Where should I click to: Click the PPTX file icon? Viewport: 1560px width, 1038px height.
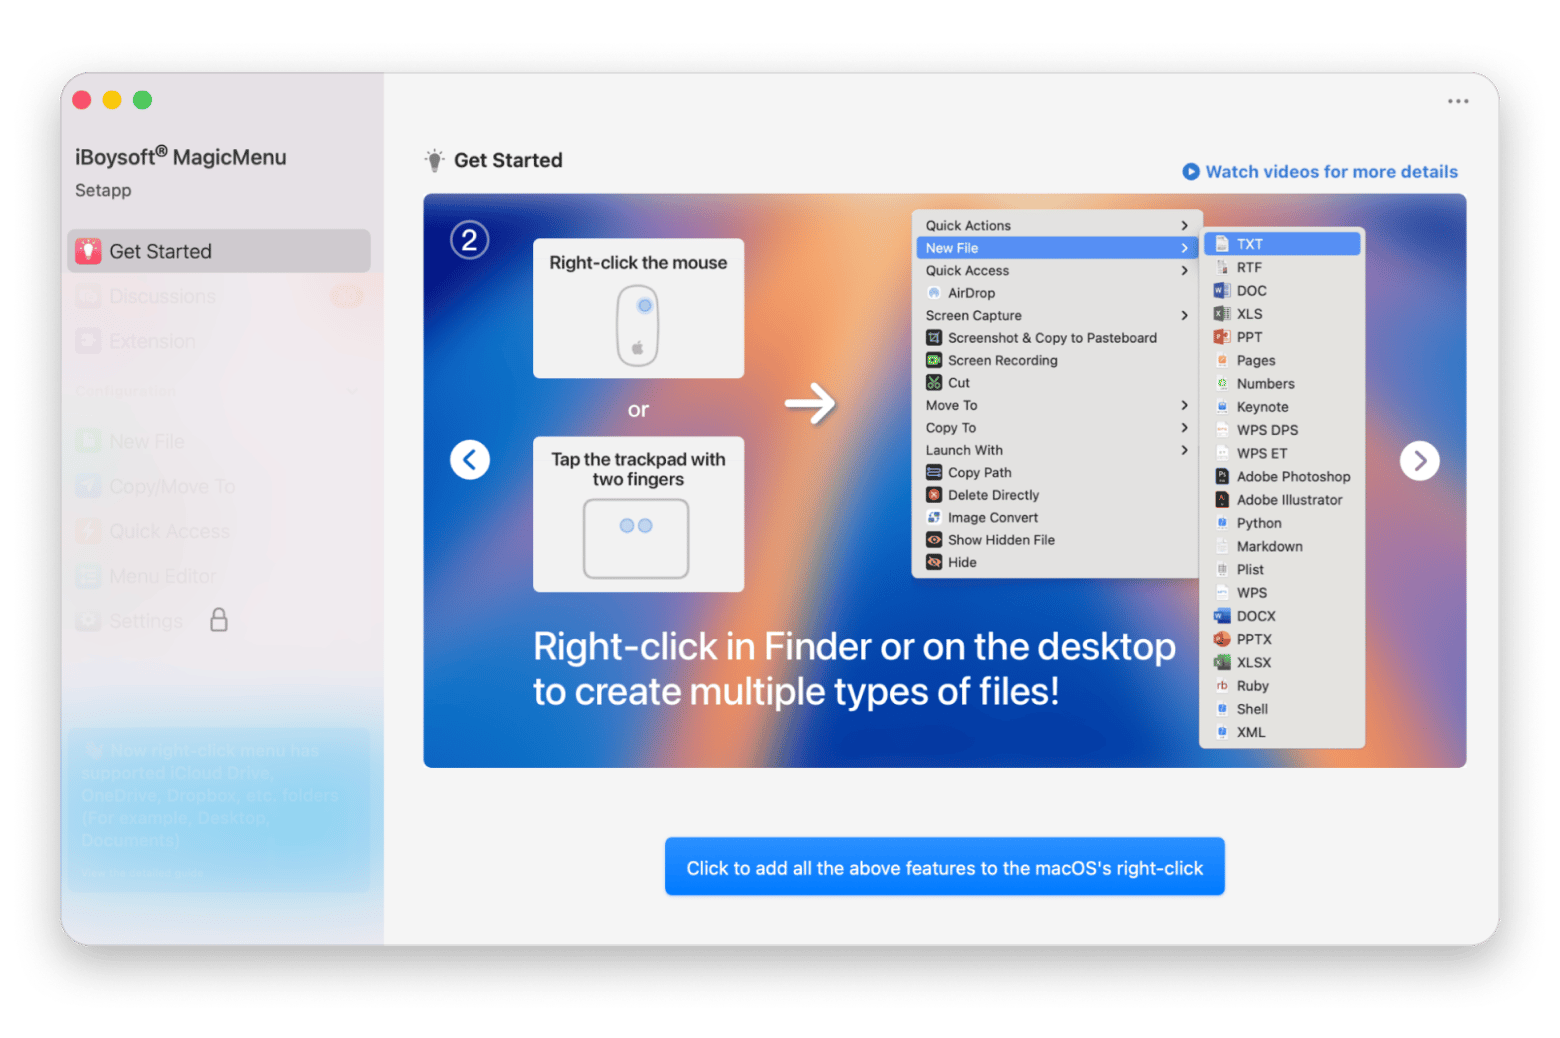[x=1222, y=639]
